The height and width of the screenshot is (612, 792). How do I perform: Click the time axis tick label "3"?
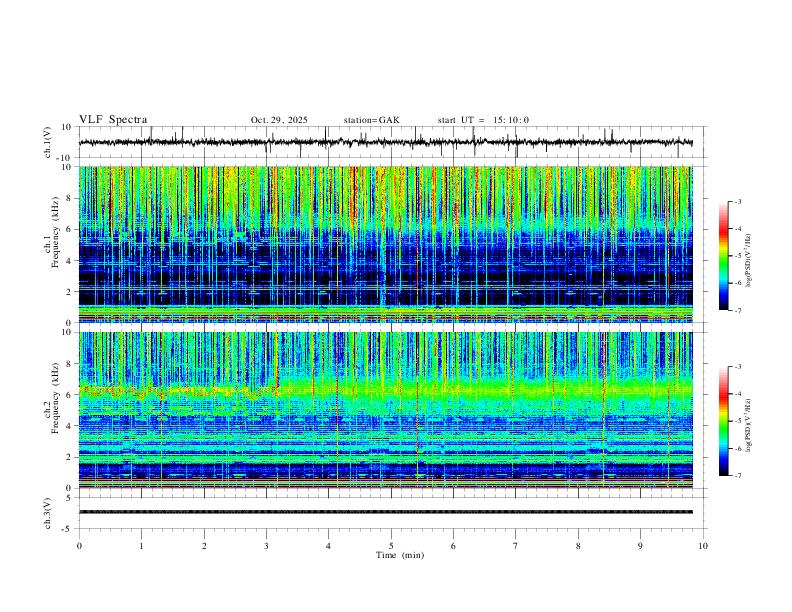click(266, 546)
